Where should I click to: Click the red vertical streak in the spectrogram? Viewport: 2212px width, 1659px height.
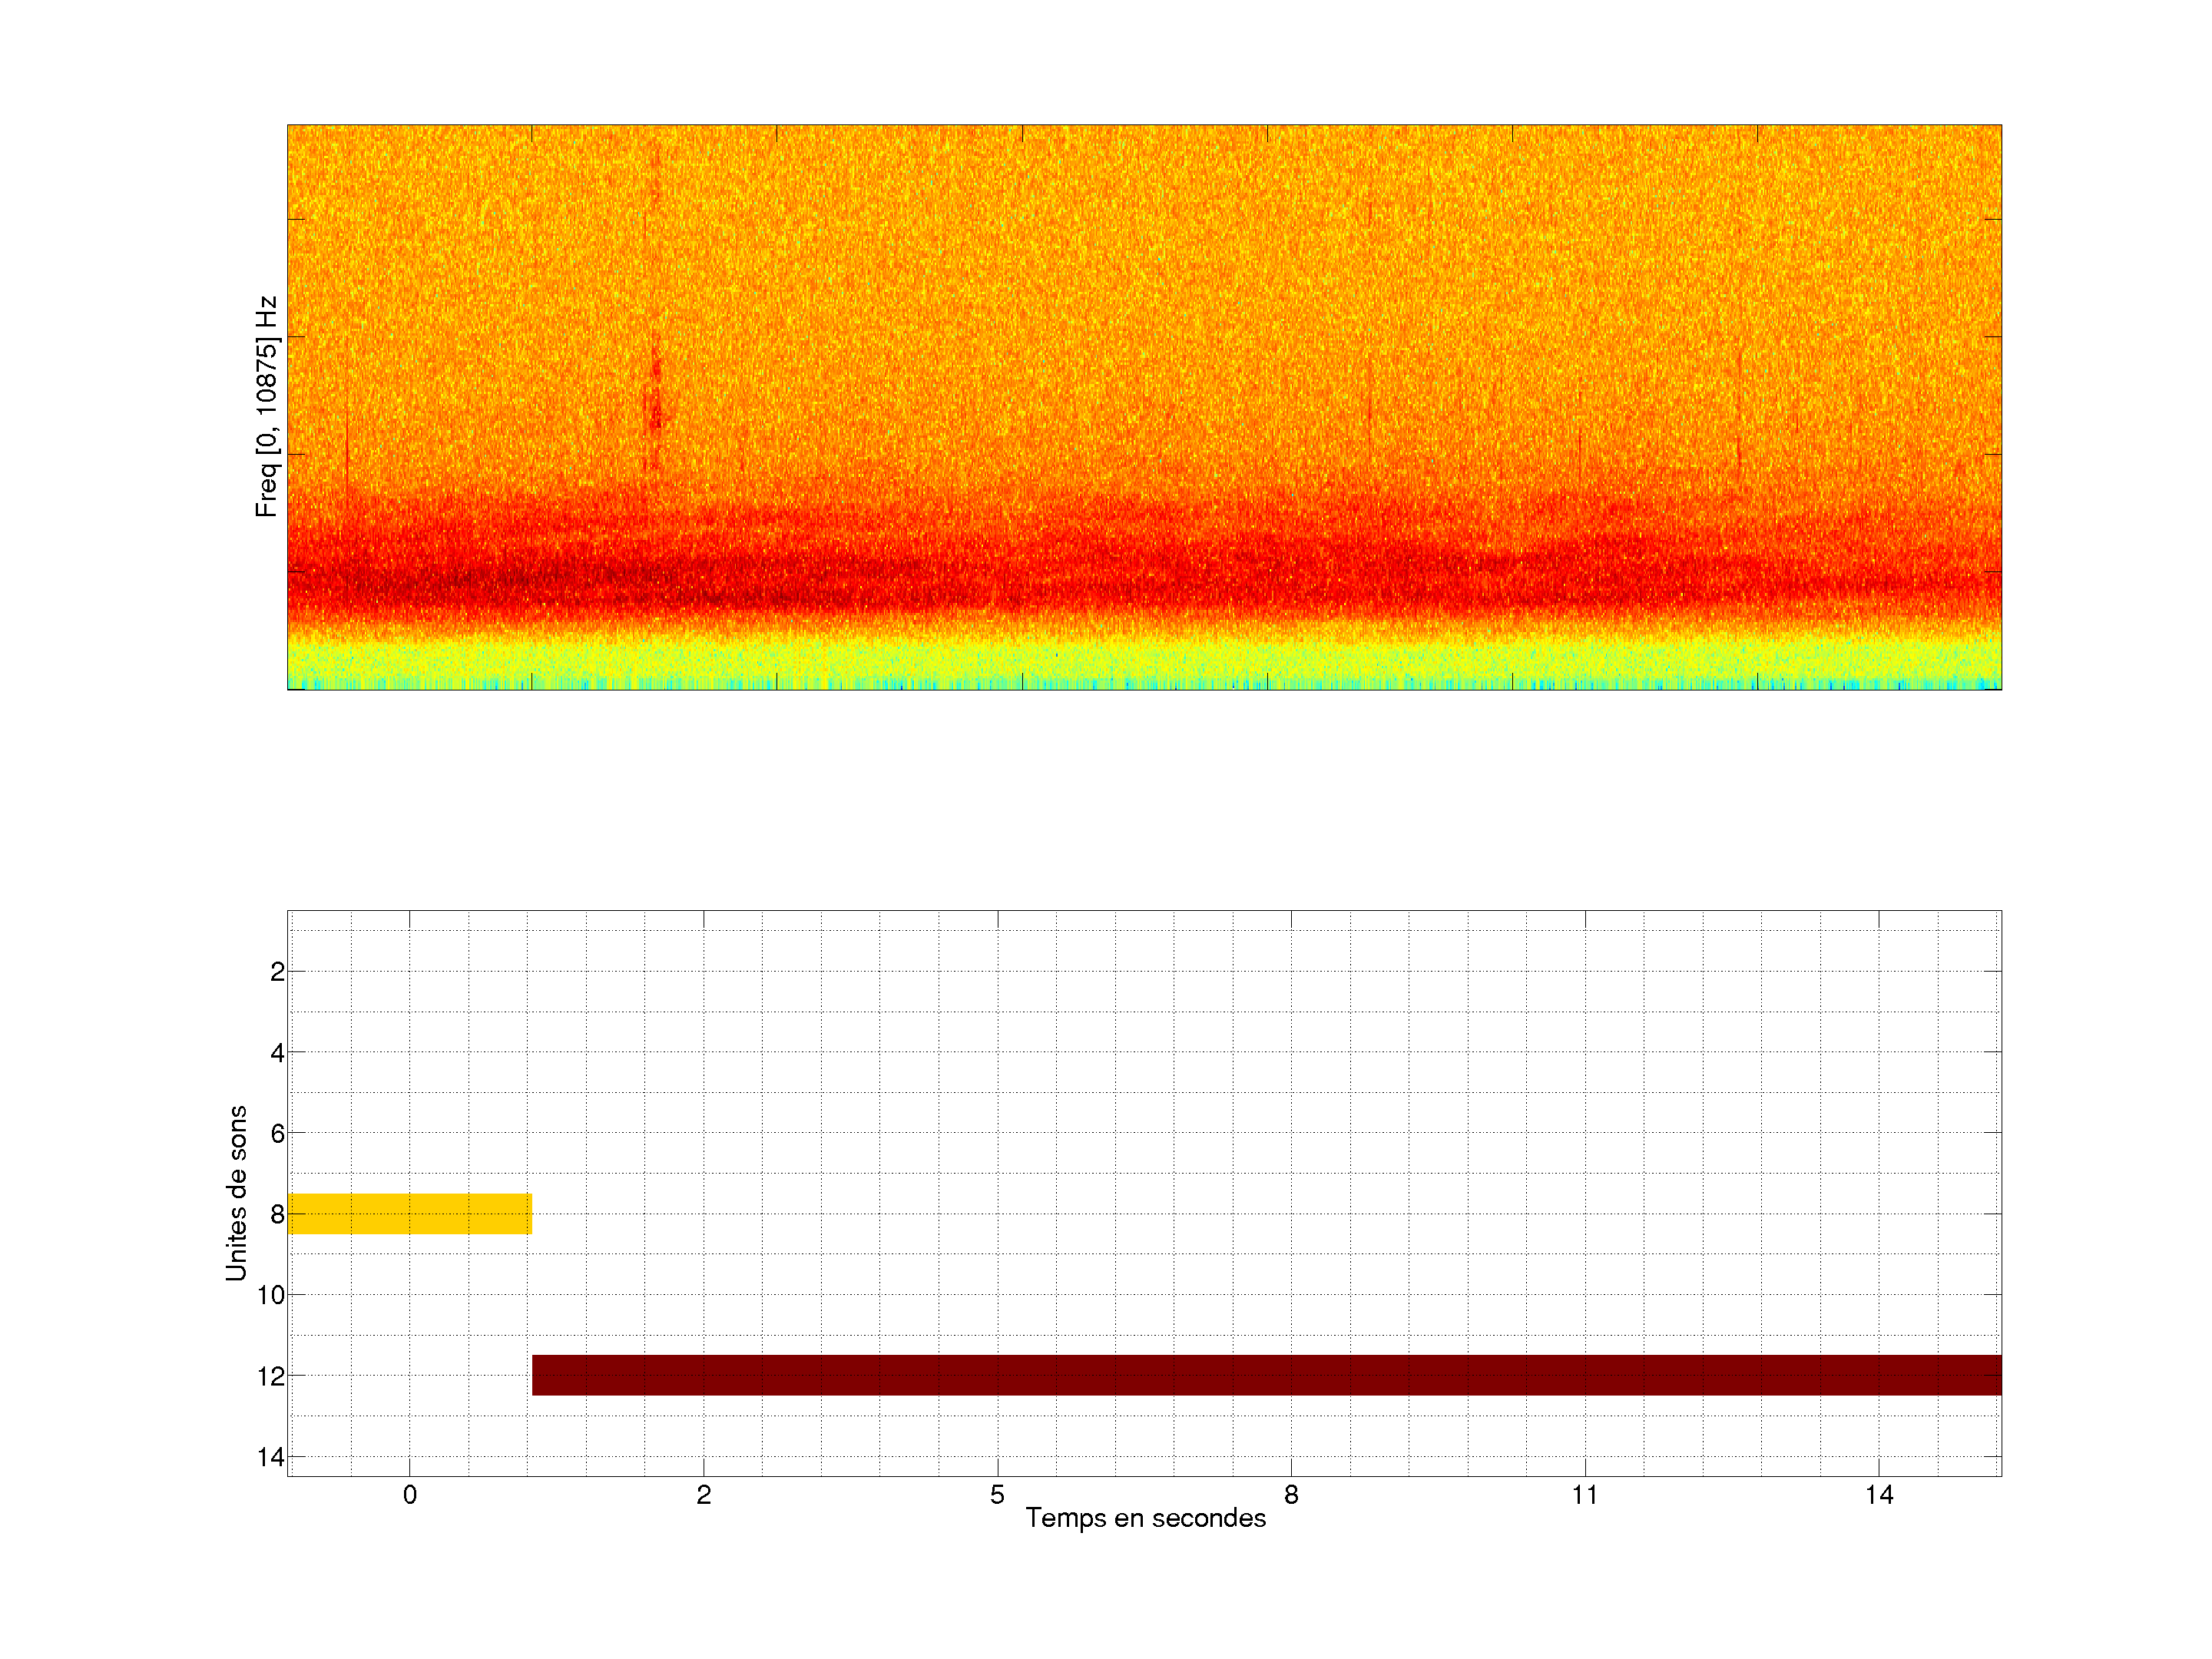(655, 395)
